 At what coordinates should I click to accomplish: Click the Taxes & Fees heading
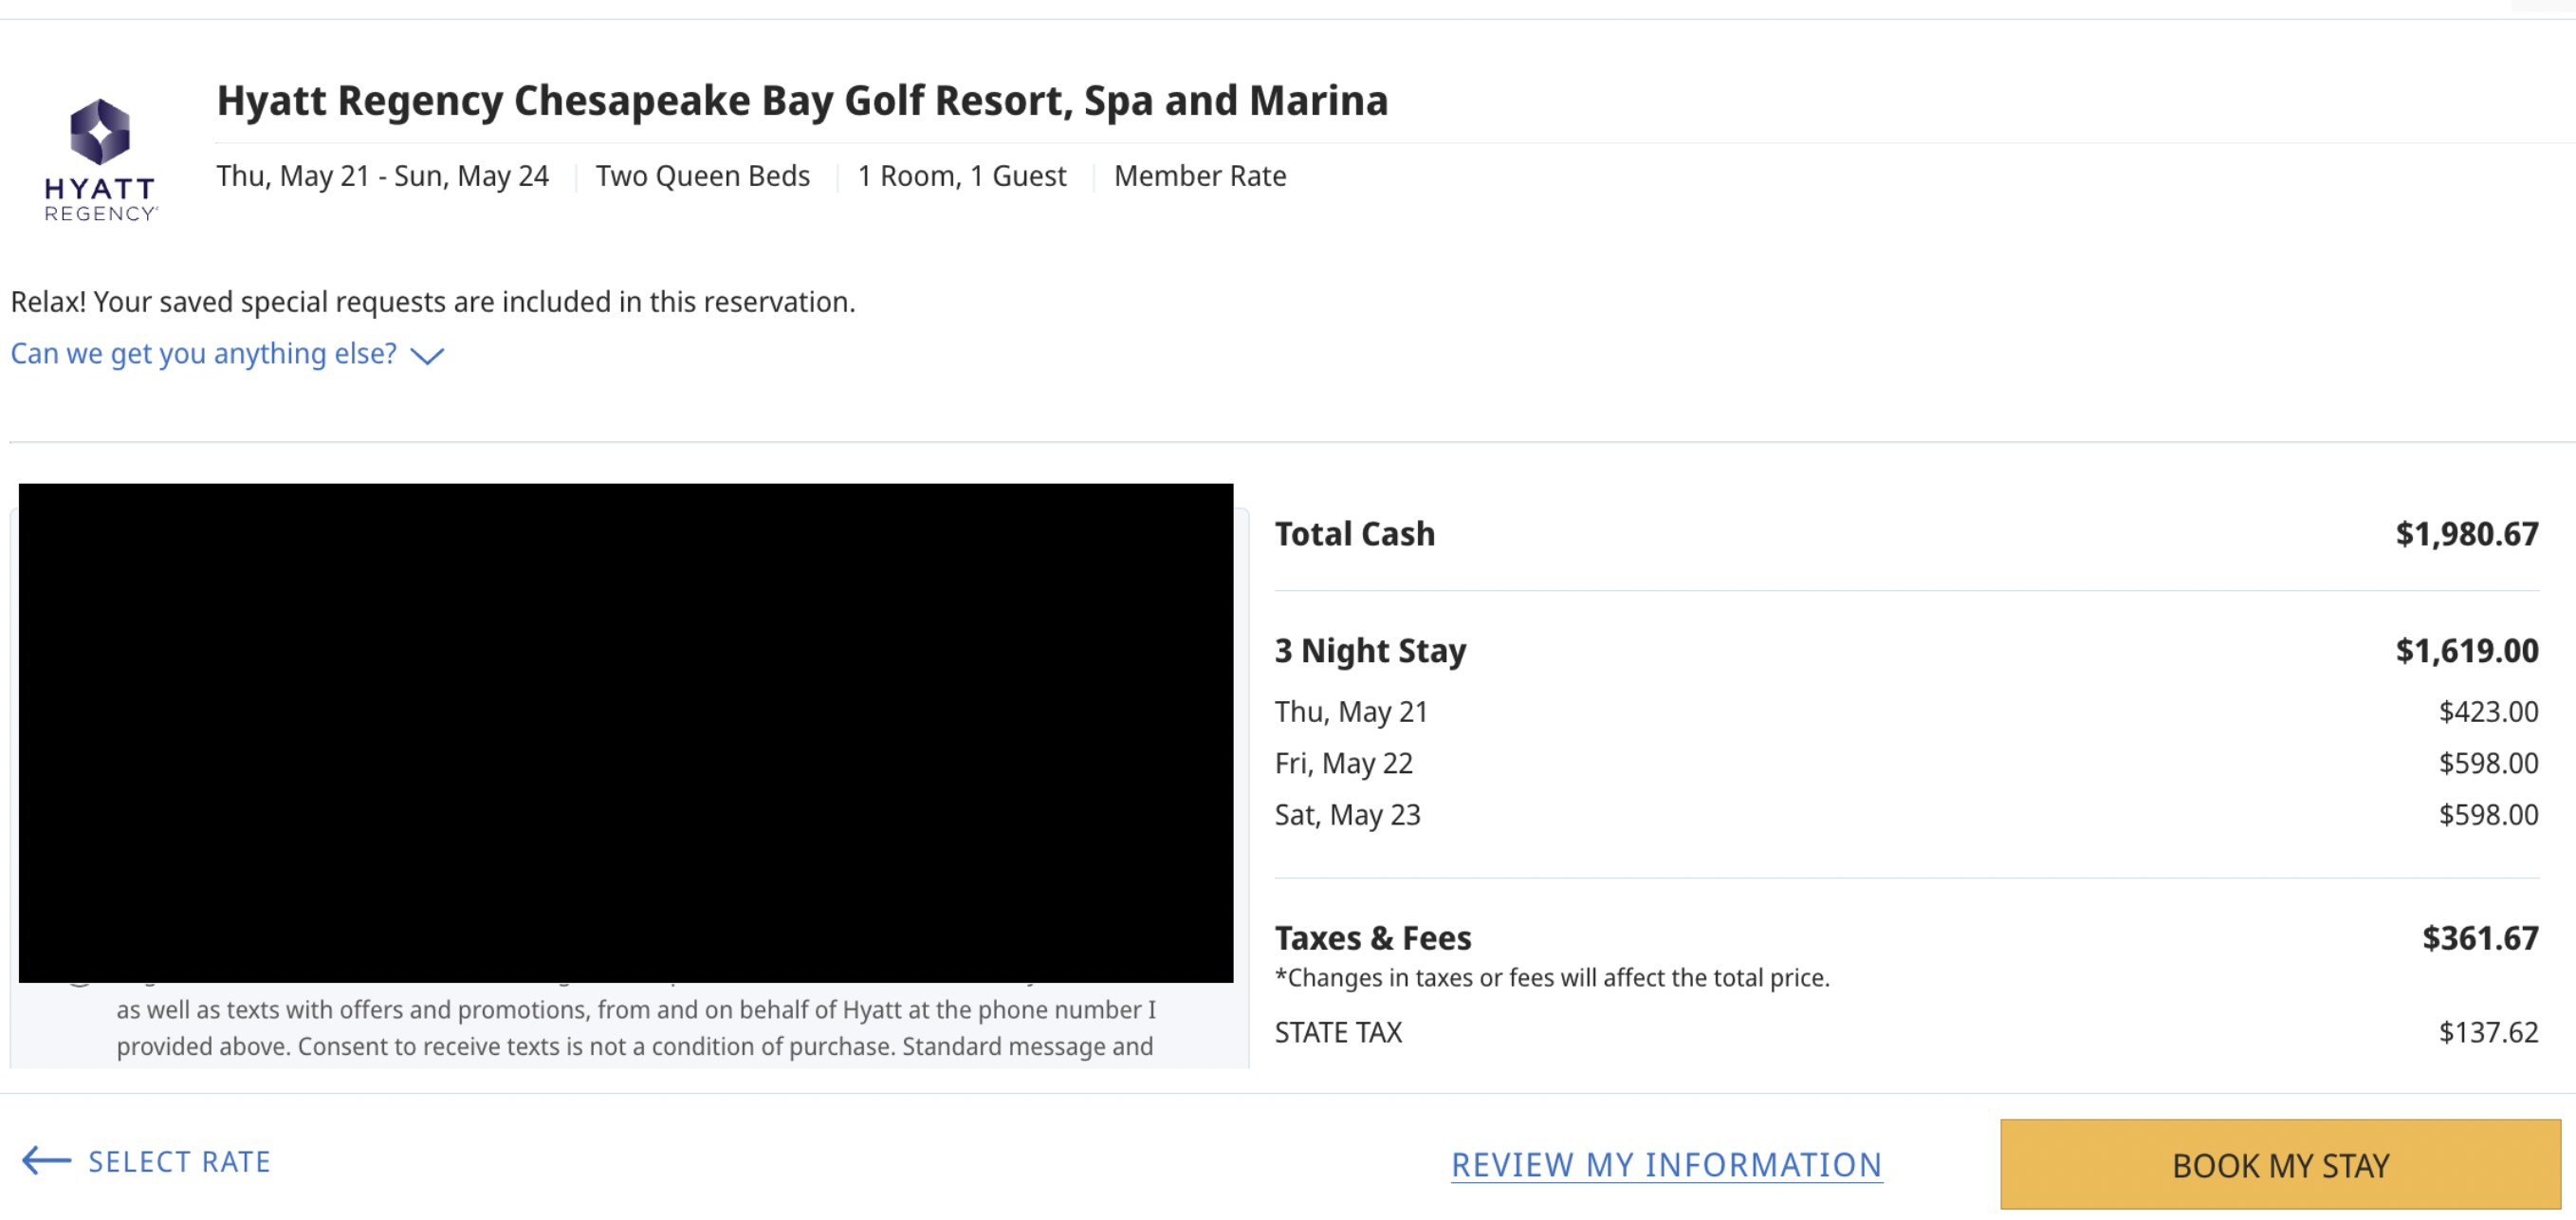(x=1372, y=938)
